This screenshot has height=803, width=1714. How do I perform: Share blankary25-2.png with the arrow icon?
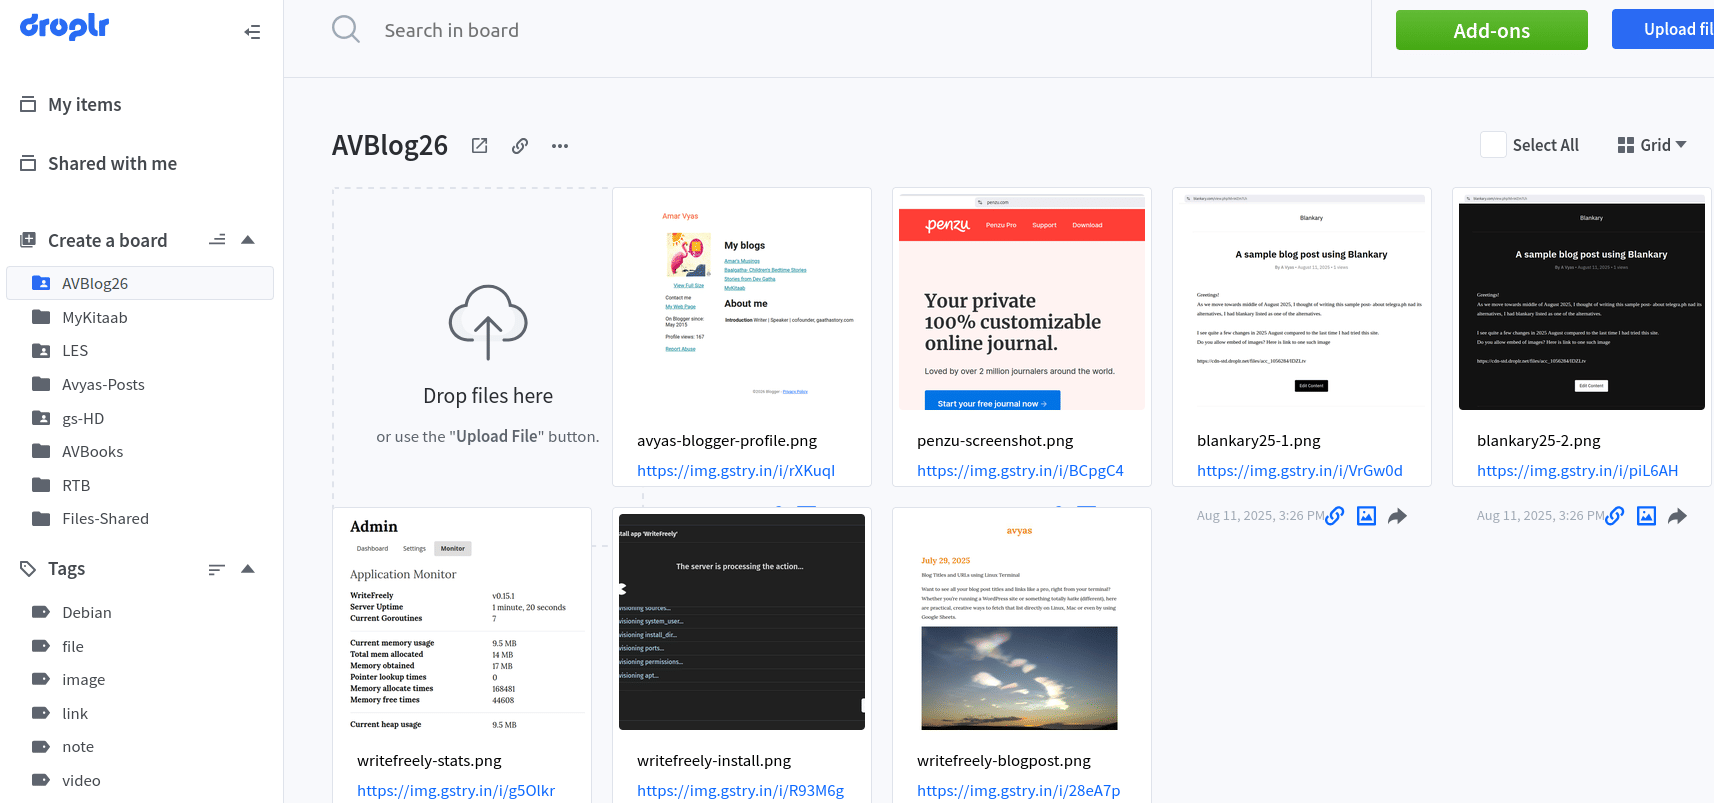[1678, 516]
